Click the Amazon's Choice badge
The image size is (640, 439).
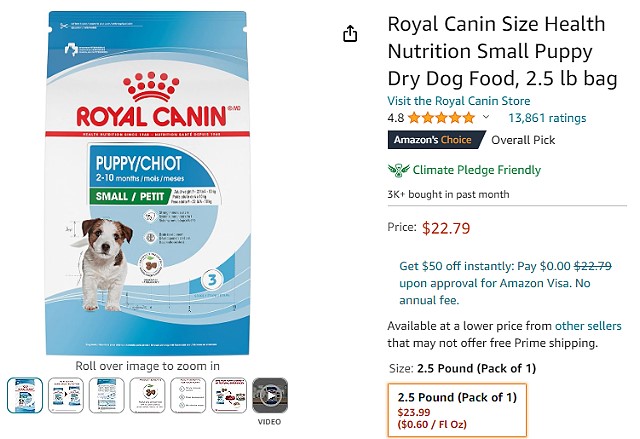436,140
